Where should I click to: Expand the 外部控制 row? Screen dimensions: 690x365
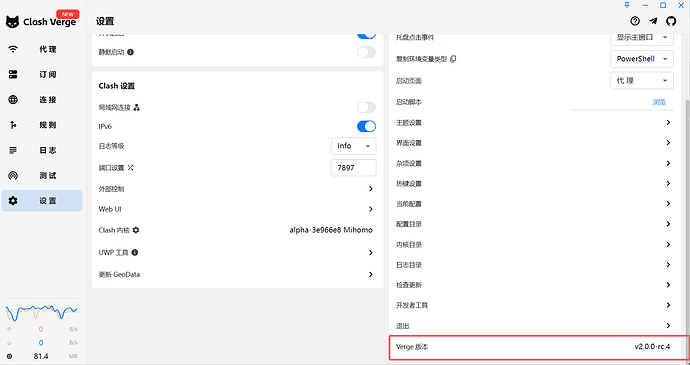(237, 189)
